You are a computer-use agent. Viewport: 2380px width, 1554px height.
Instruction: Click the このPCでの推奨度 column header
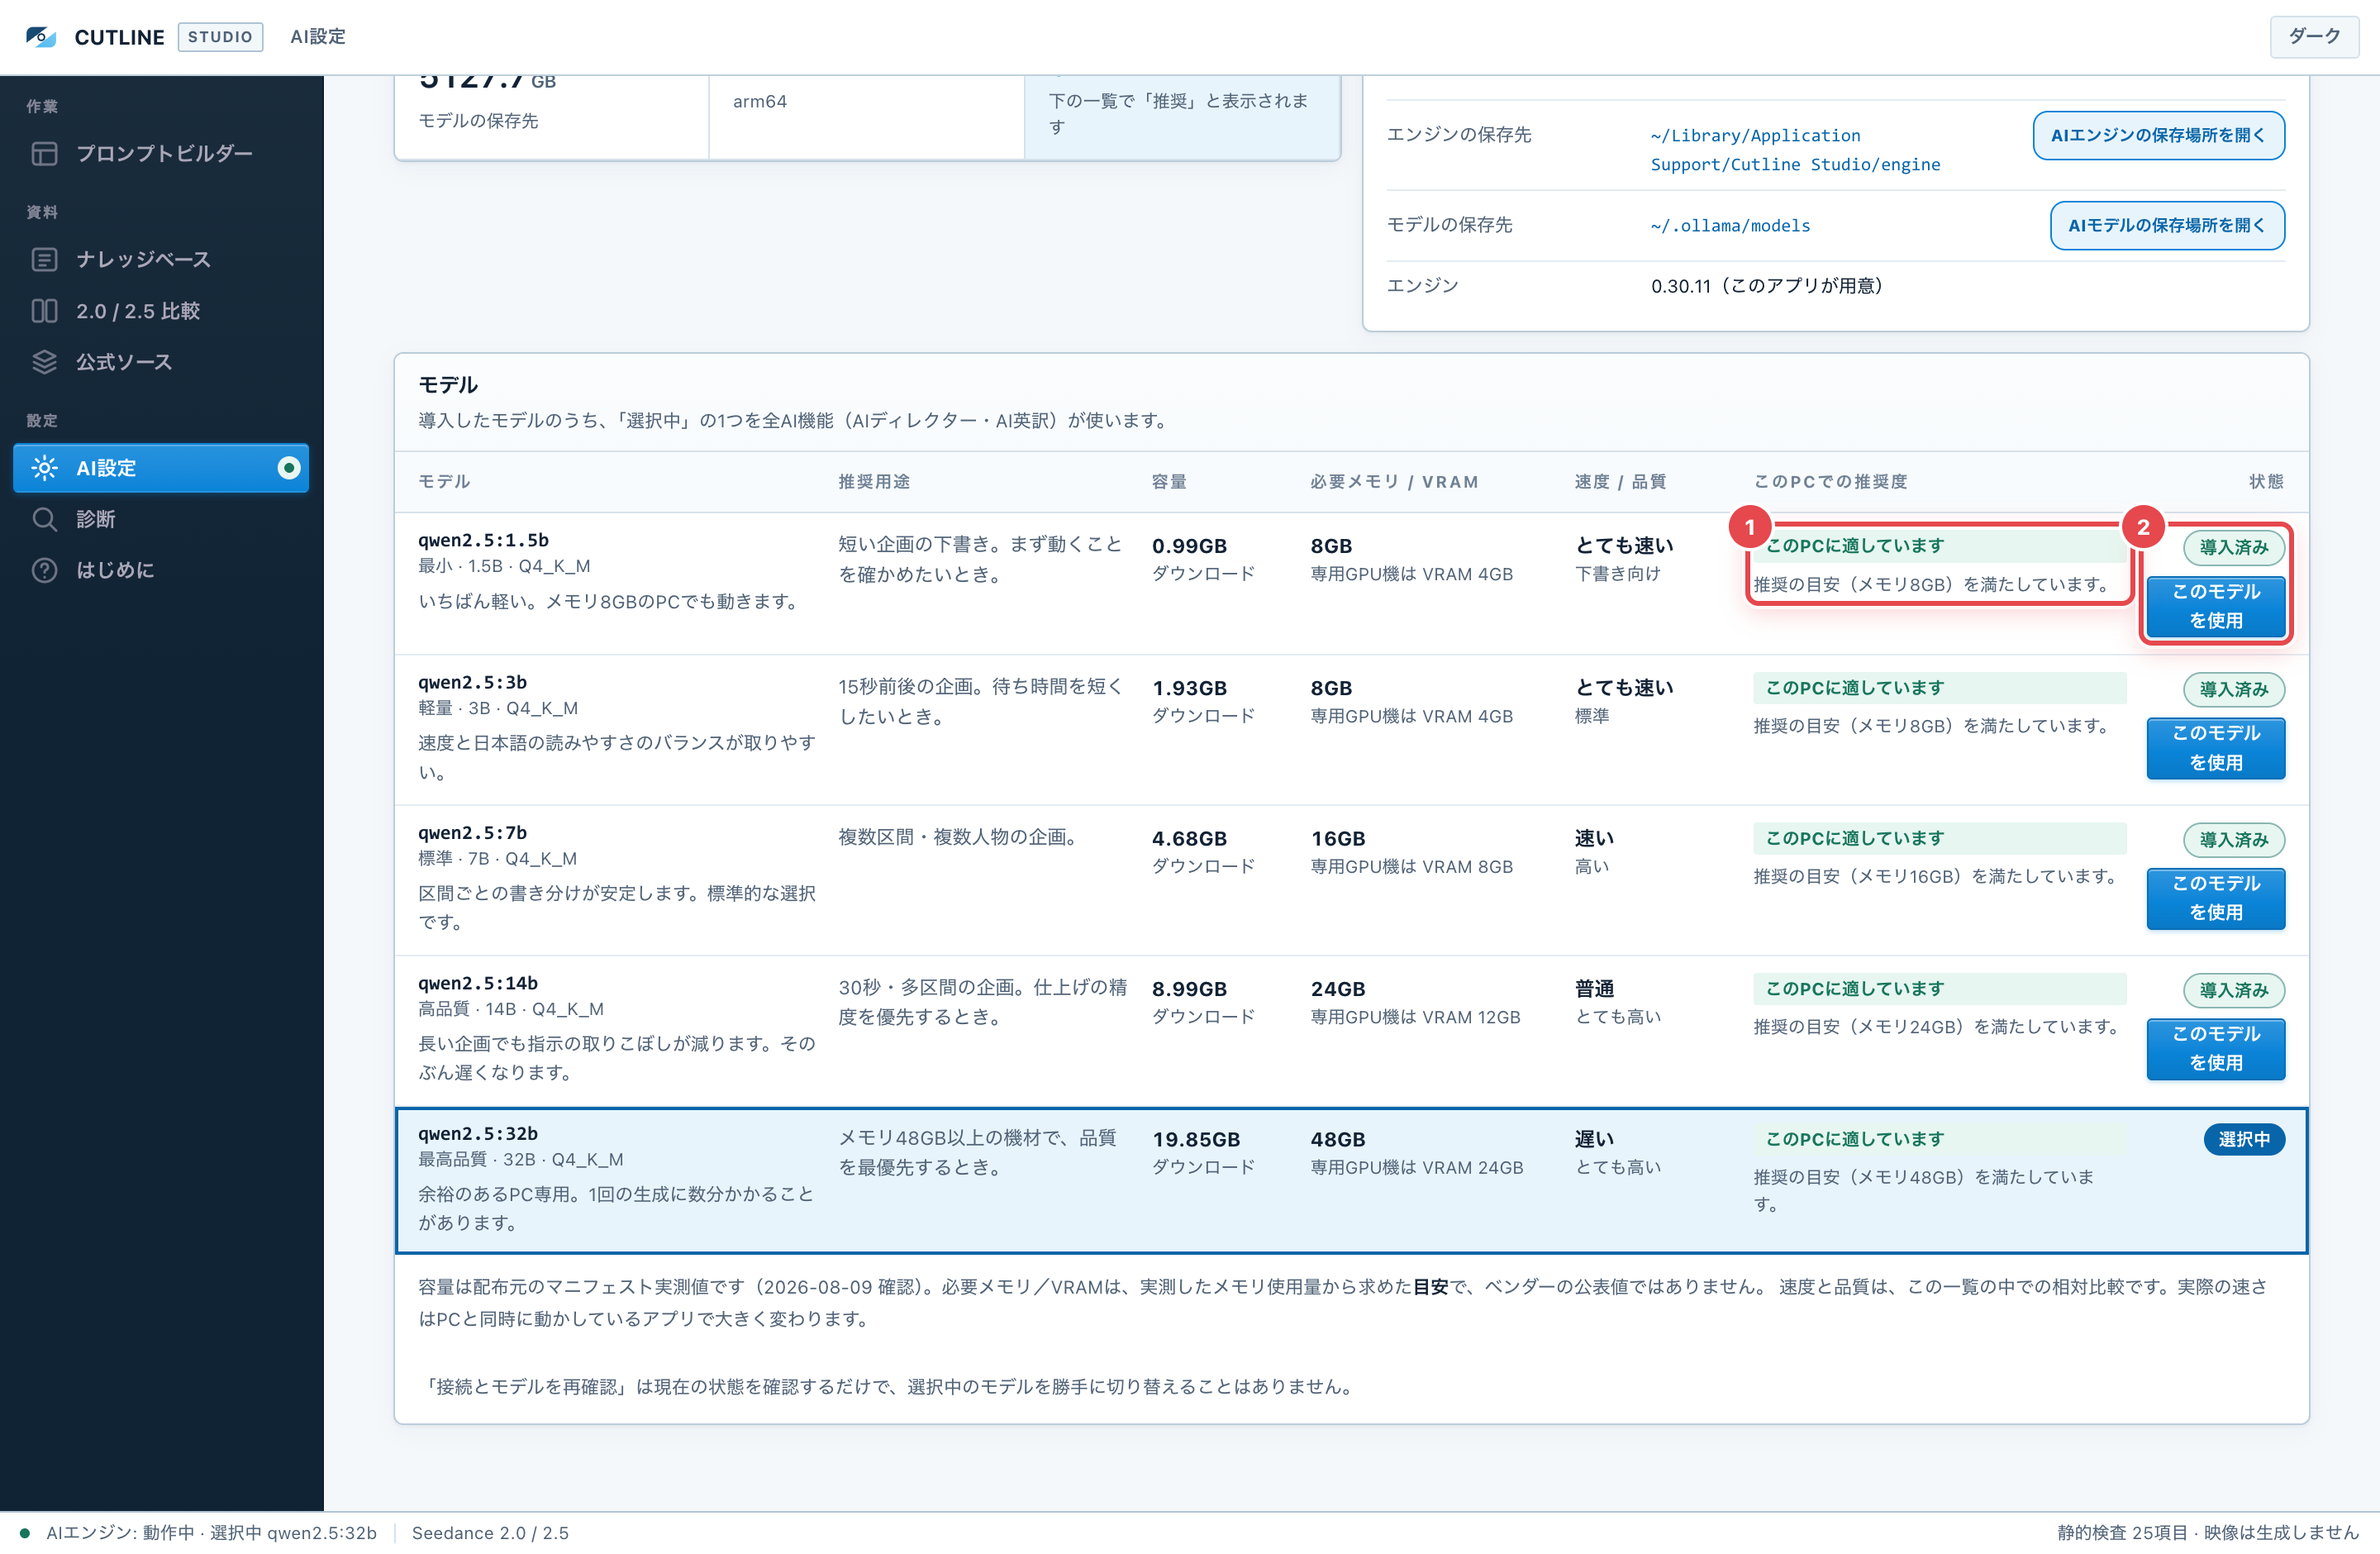[x=1830, y=481]
